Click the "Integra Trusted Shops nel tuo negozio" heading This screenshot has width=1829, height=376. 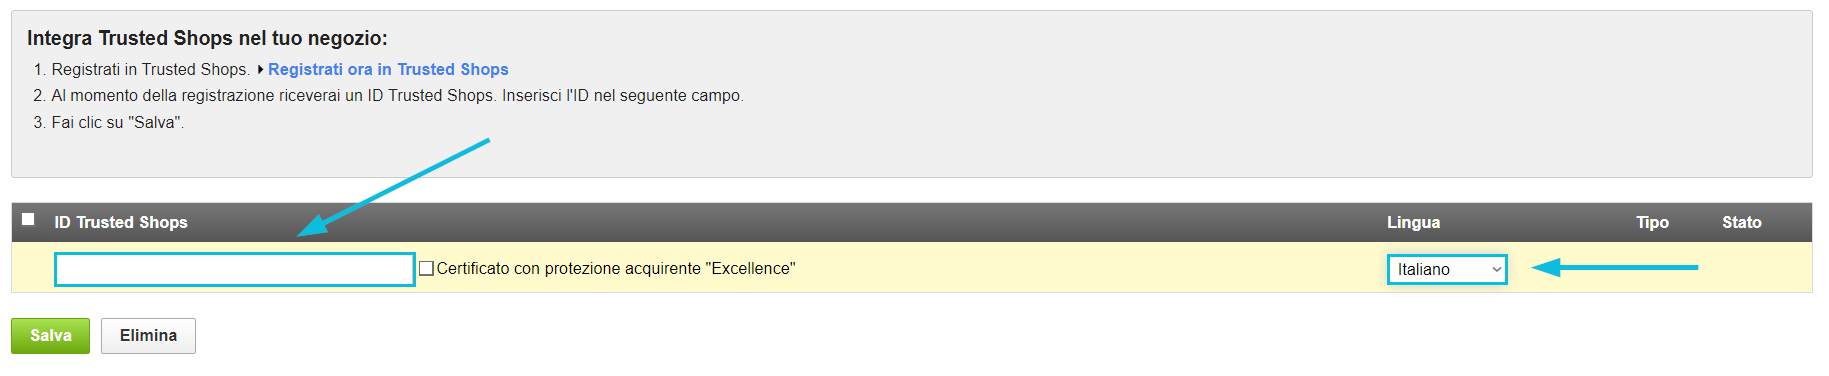207,38
